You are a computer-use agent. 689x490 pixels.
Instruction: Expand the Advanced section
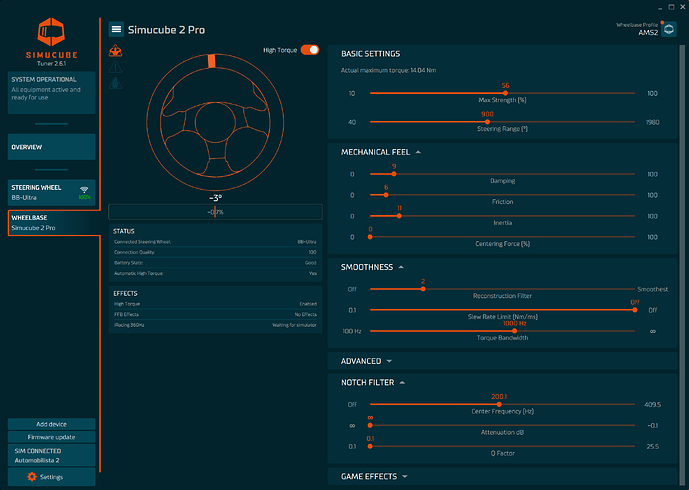[389, 360]
